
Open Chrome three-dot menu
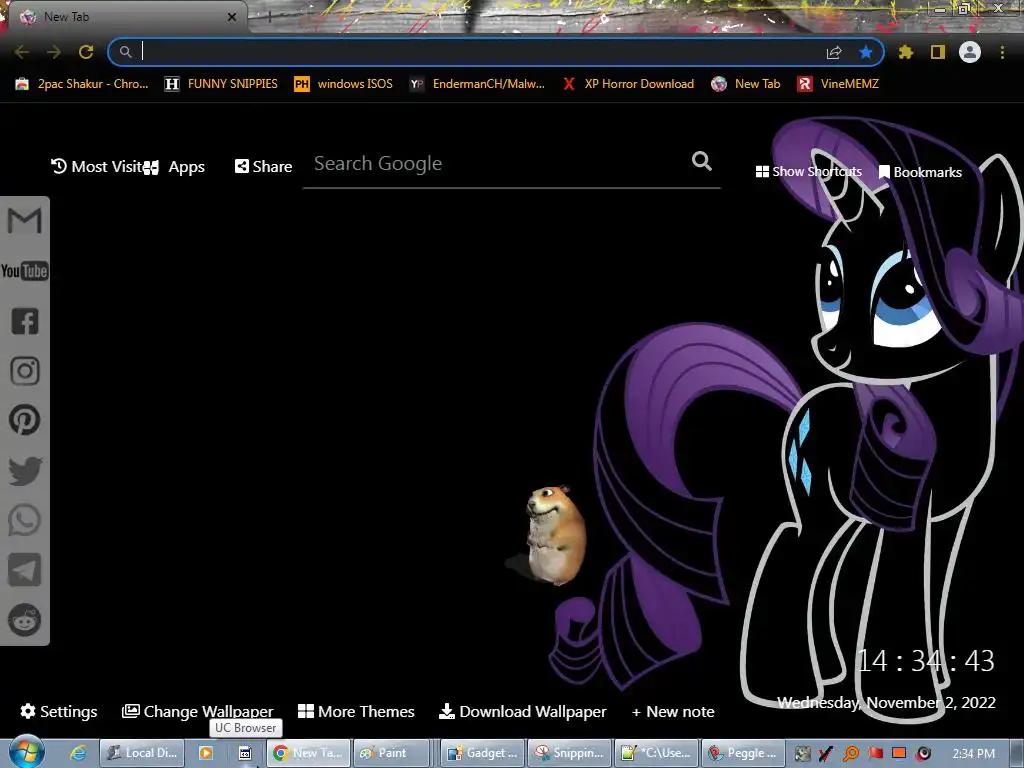tap(1002, 52)
